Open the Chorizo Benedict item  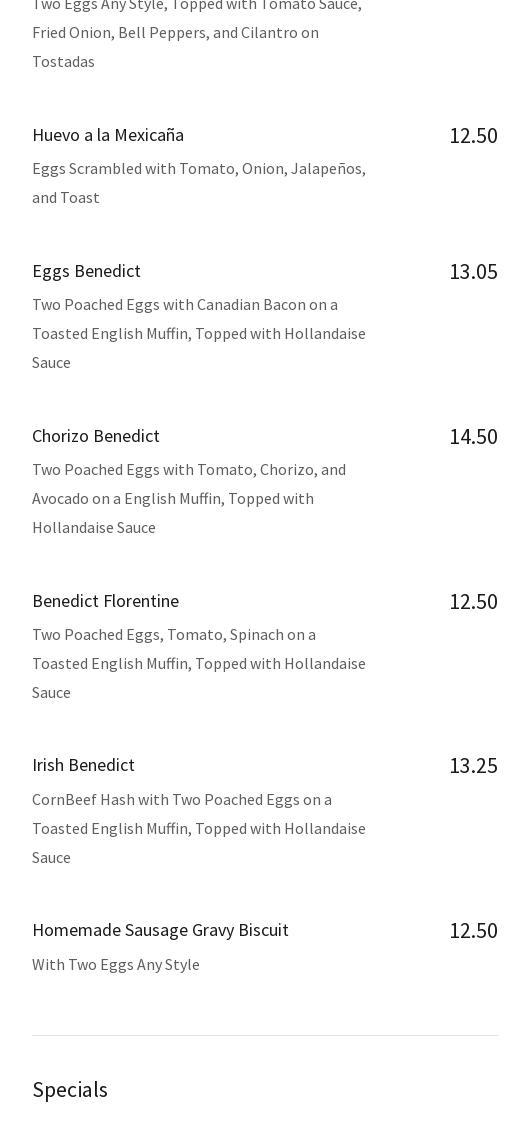pos(96,435)
